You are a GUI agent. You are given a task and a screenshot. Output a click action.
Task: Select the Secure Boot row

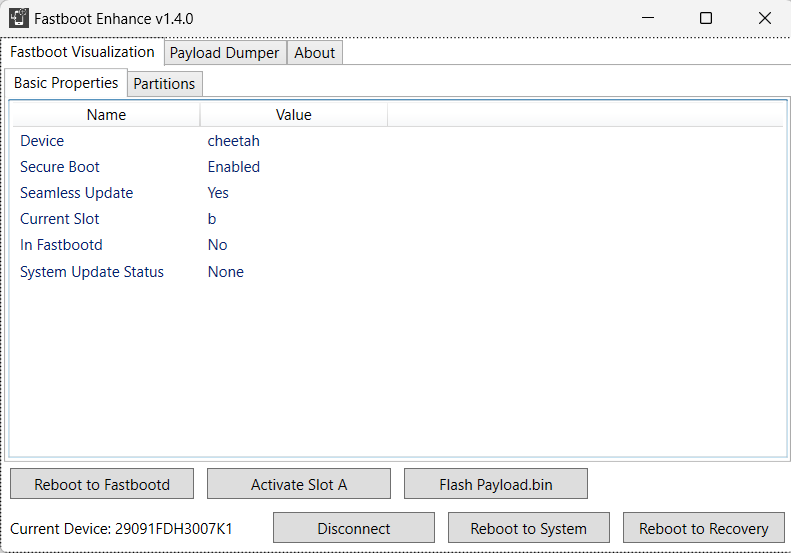coord(60,167)
